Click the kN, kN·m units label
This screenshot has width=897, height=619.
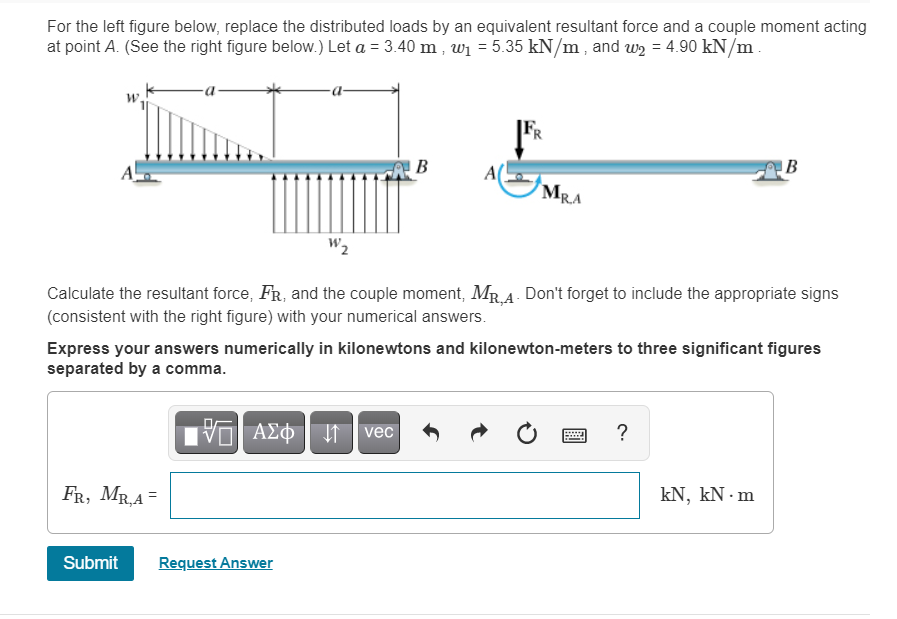(x=707, y=494)
